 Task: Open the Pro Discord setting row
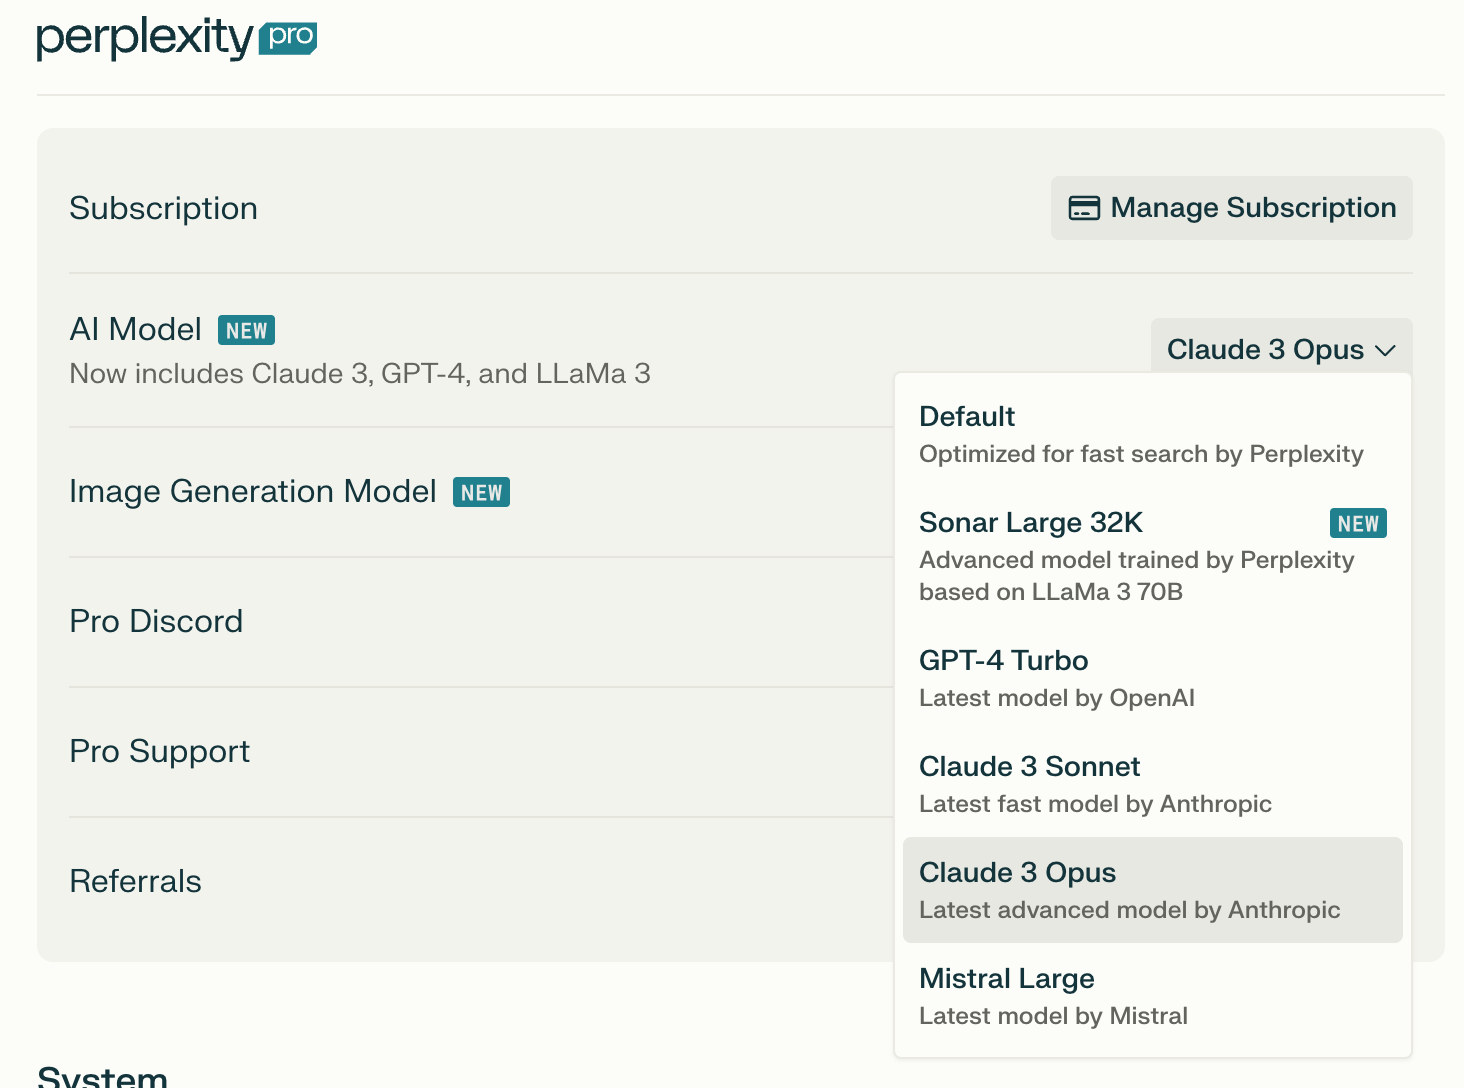[156, 622]
